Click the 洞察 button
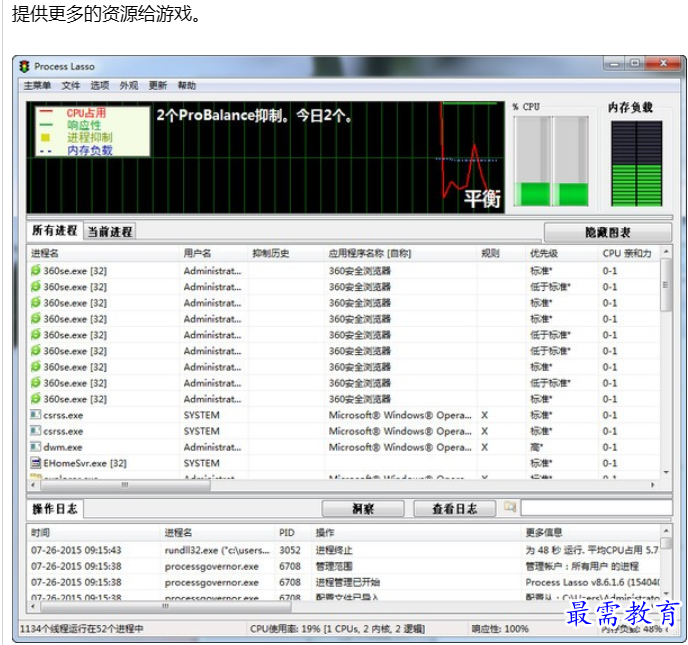Image resolution: width=688 pixels, height=645 pixels. (363, 509)
